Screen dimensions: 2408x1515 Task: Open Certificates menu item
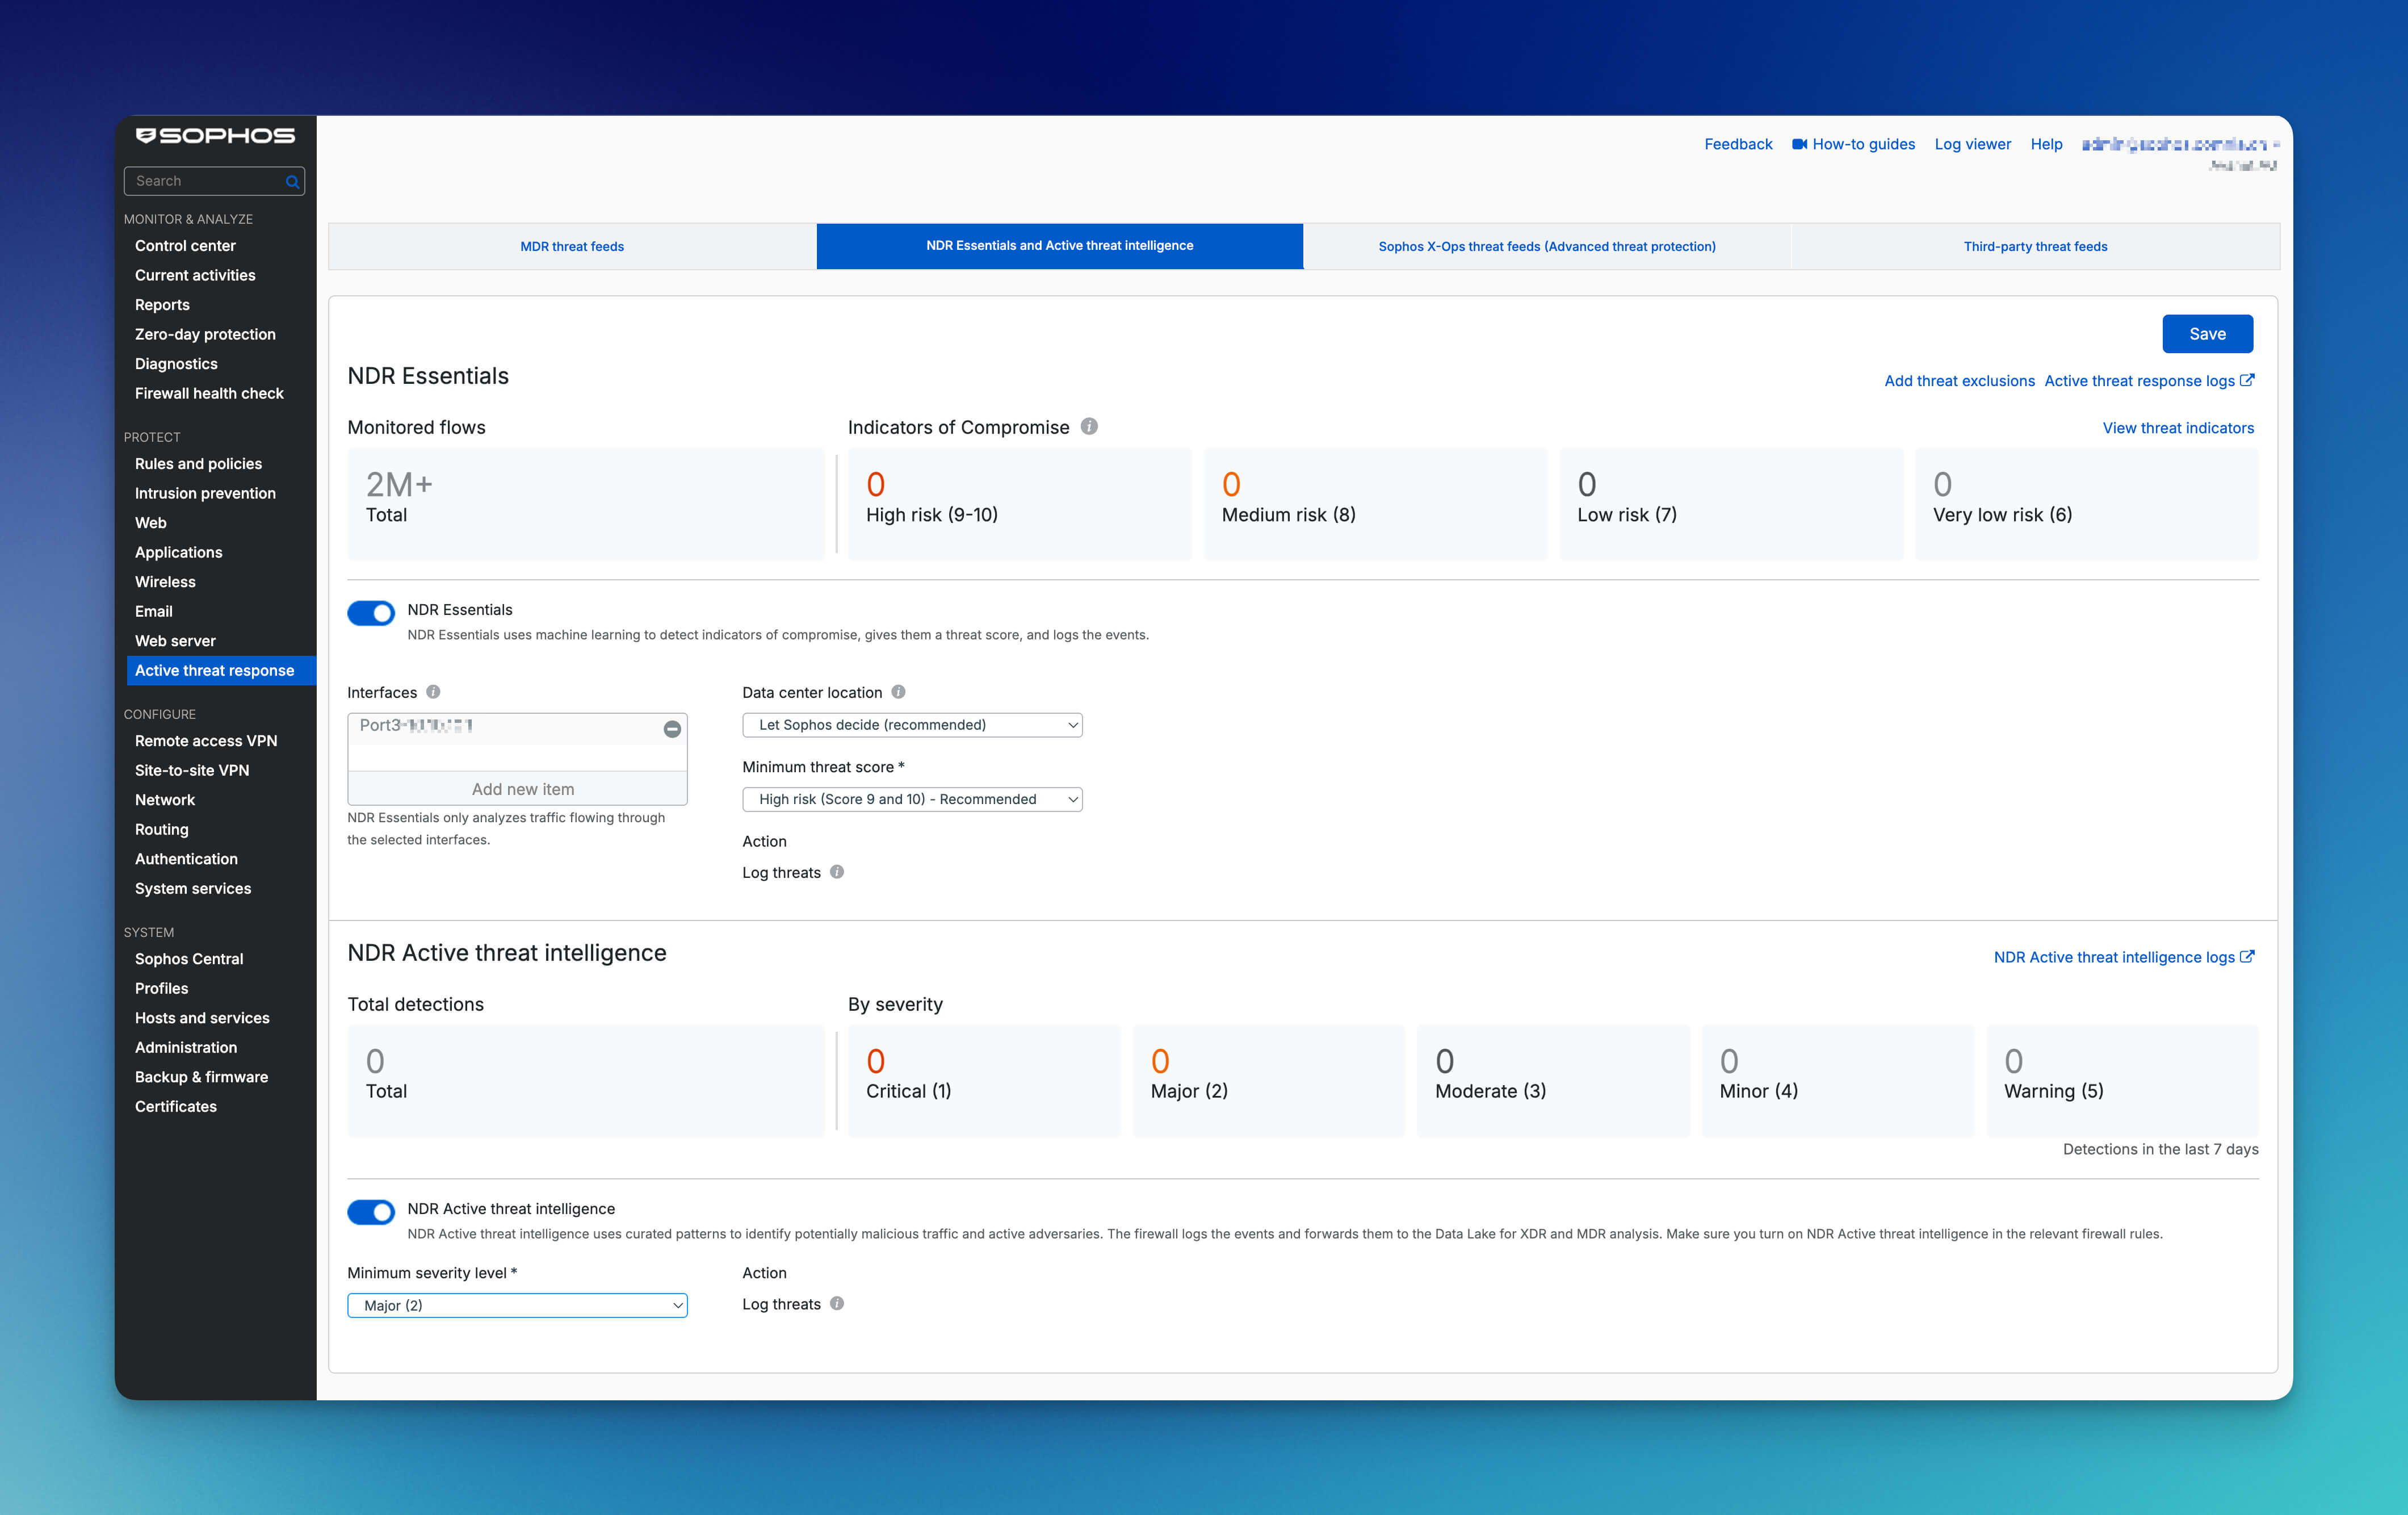175,1106
